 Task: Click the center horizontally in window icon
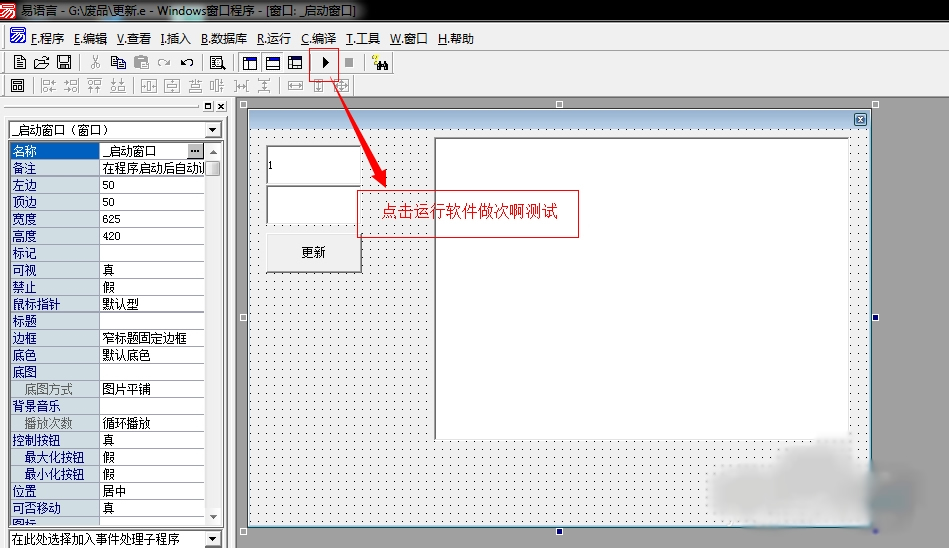(149, 86)
